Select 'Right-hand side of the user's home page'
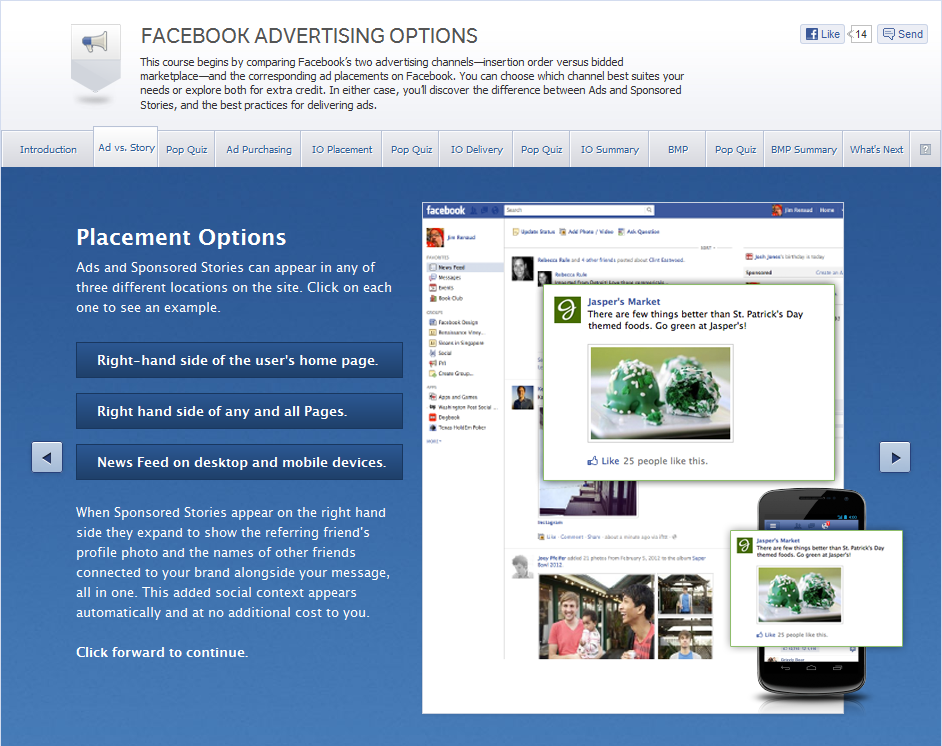 point(239,360)
